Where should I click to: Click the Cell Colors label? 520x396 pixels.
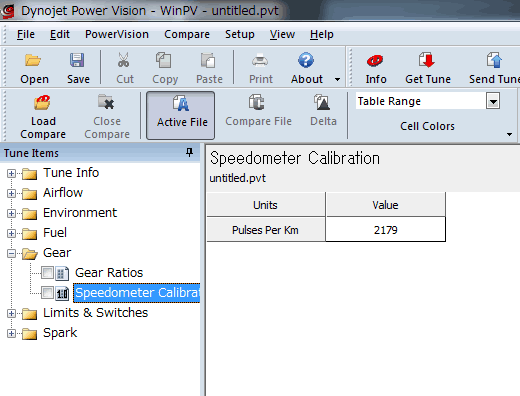(x=427, y=126)
